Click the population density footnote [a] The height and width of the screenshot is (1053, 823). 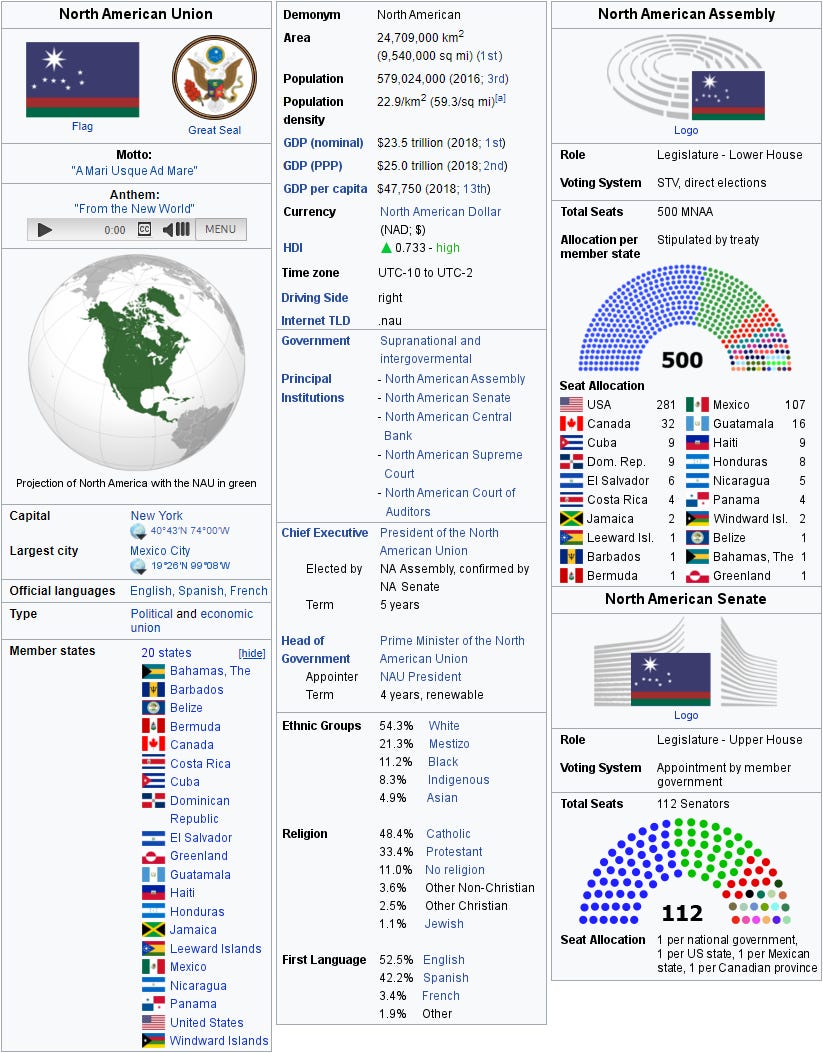[500, 98]
